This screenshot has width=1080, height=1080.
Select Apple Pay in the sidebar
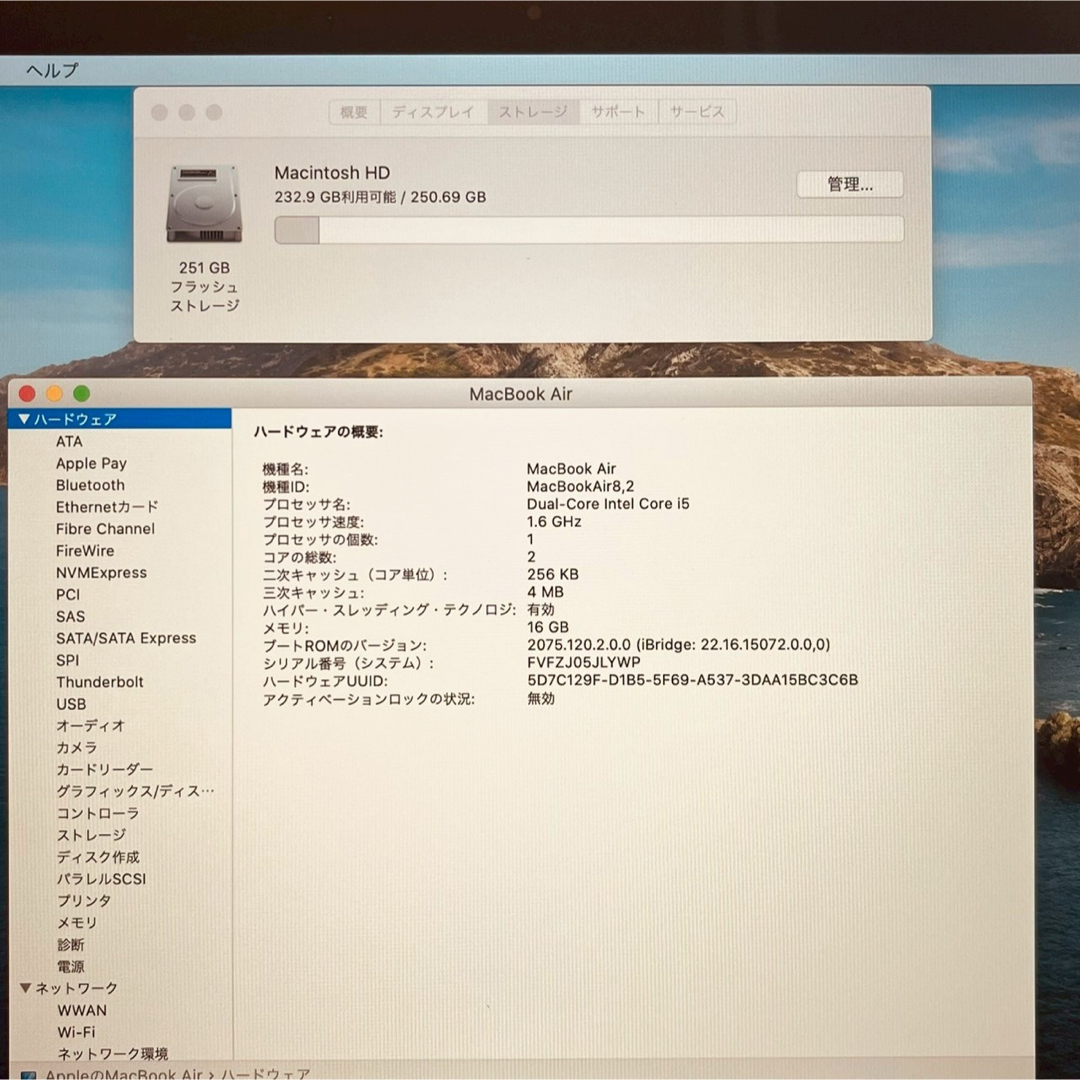coord(91,464)
